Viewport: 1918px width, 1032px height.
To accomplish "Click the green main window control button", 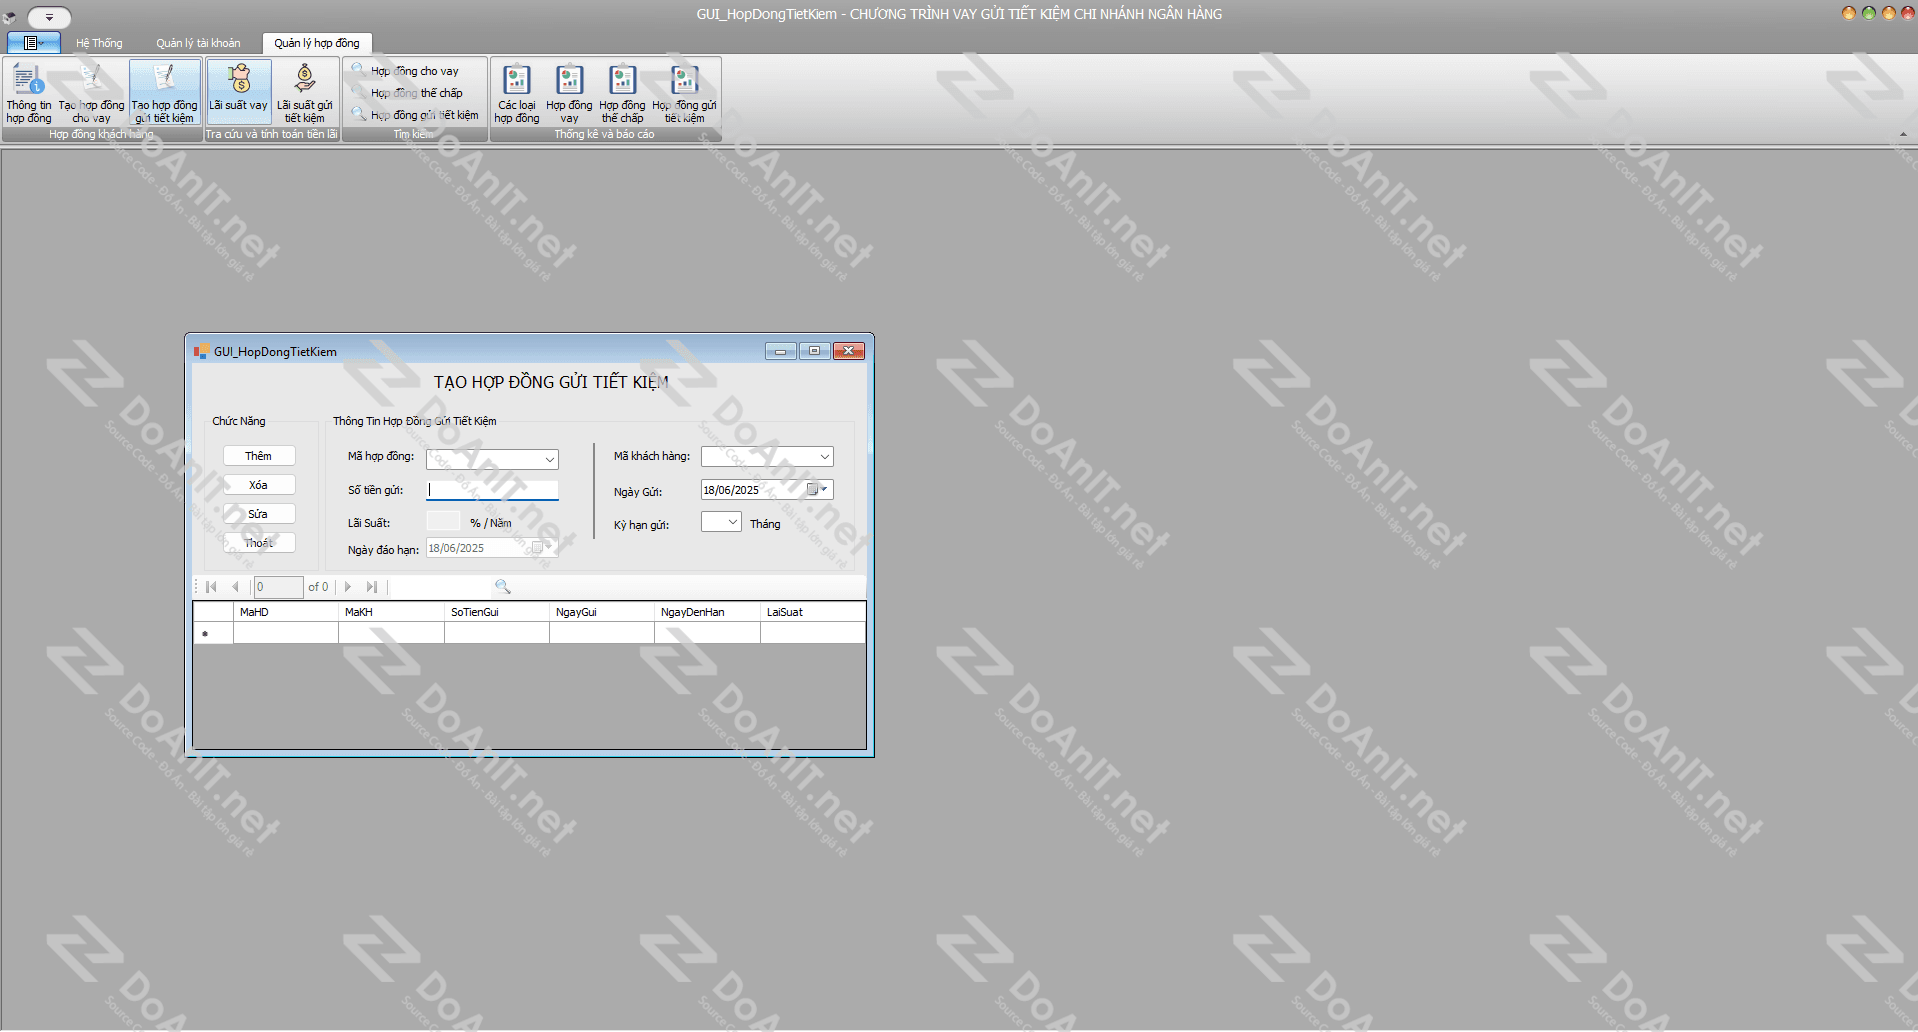I will pos(1868,13).
